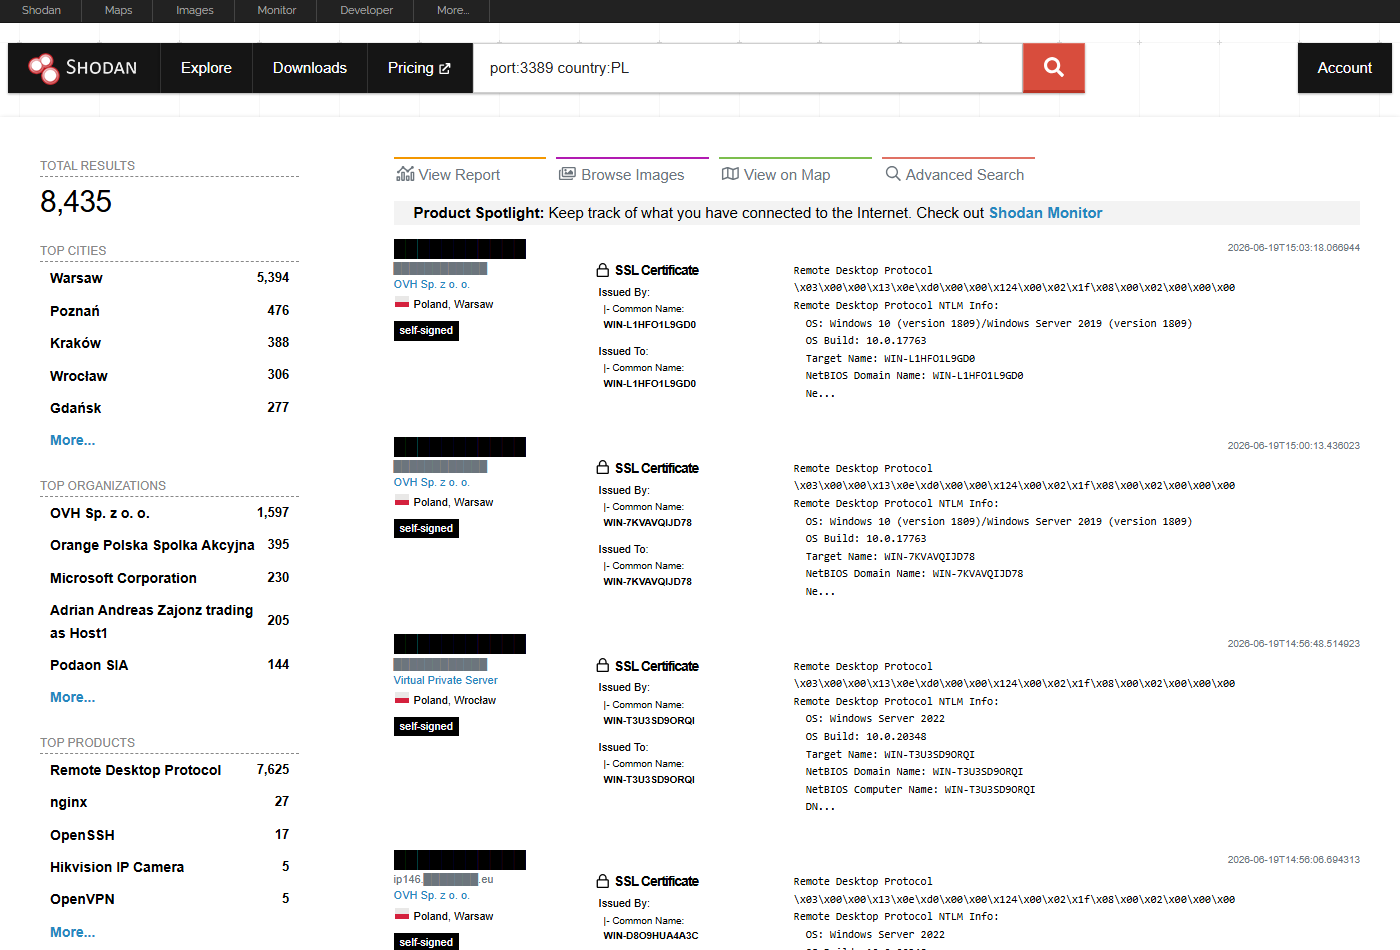The width and height of the screenshot is (1400, 950).
Task: Click the Browse Images picture icon
Action: pyautogui.click(x=567, y=174)
